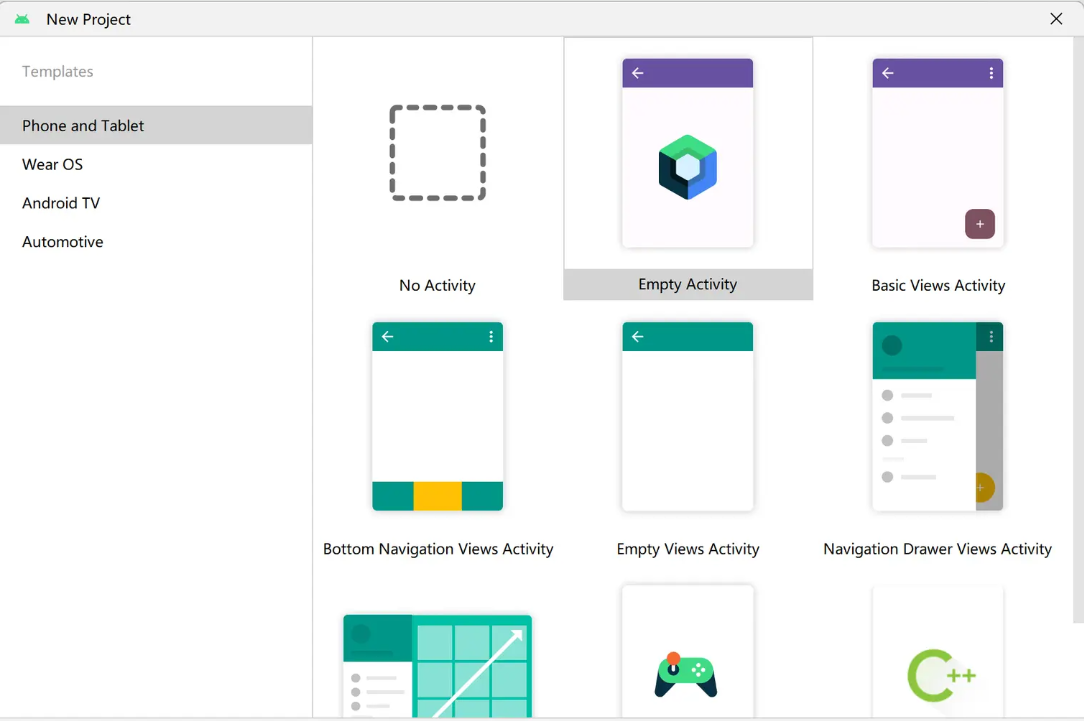Pick the Empty Views Activity thumbnail
This screenshot has width=1084, height=721.
(688, 416)
